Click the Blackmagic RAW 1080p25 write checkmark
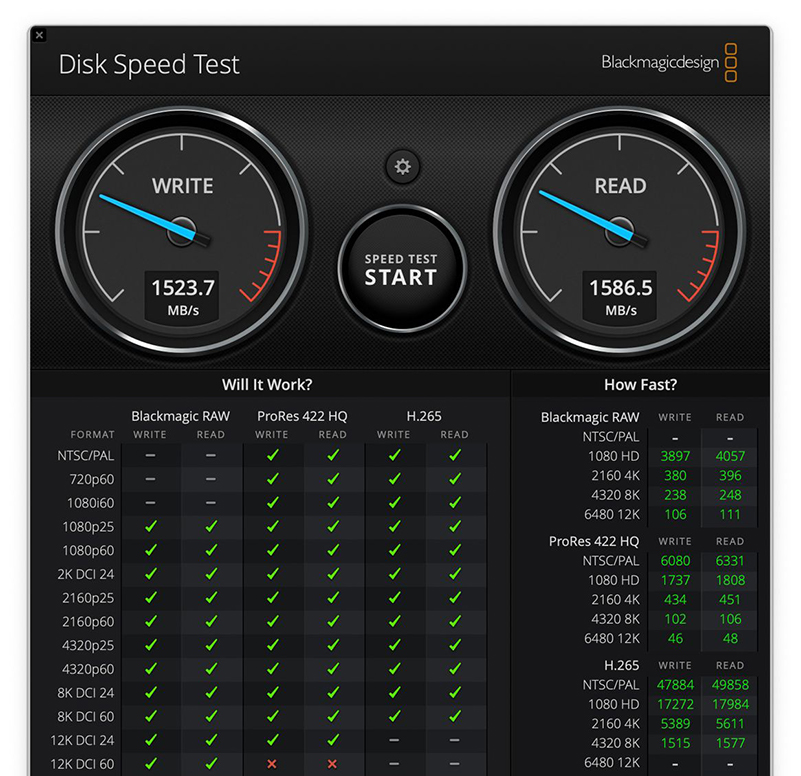Image resolution: width=801 pixels, height=776 pixels. pos(151,526)
